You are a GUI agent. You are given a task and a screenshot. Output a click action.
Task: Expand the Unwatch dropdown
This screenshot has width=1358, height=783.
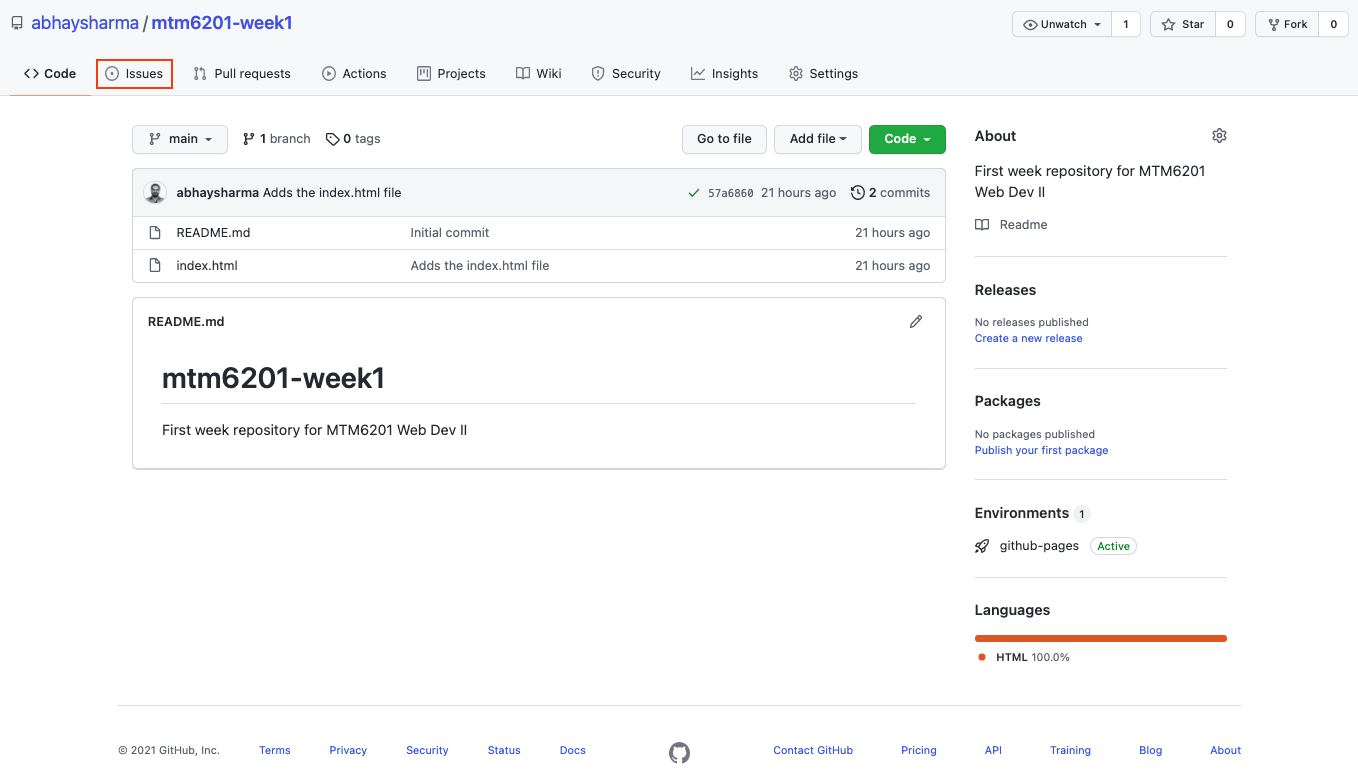[1063, 25]
